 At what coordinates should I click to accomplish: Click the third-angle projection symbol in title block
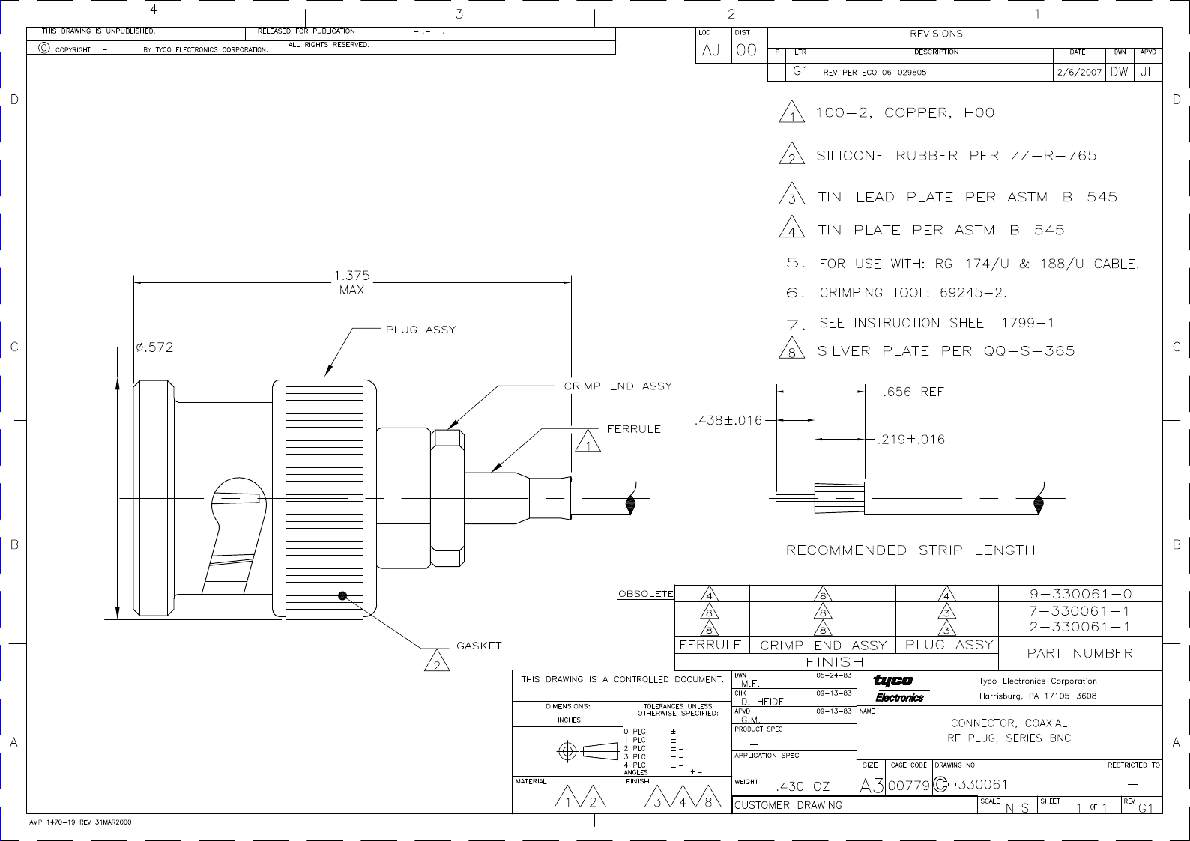(x=587, y=752)
